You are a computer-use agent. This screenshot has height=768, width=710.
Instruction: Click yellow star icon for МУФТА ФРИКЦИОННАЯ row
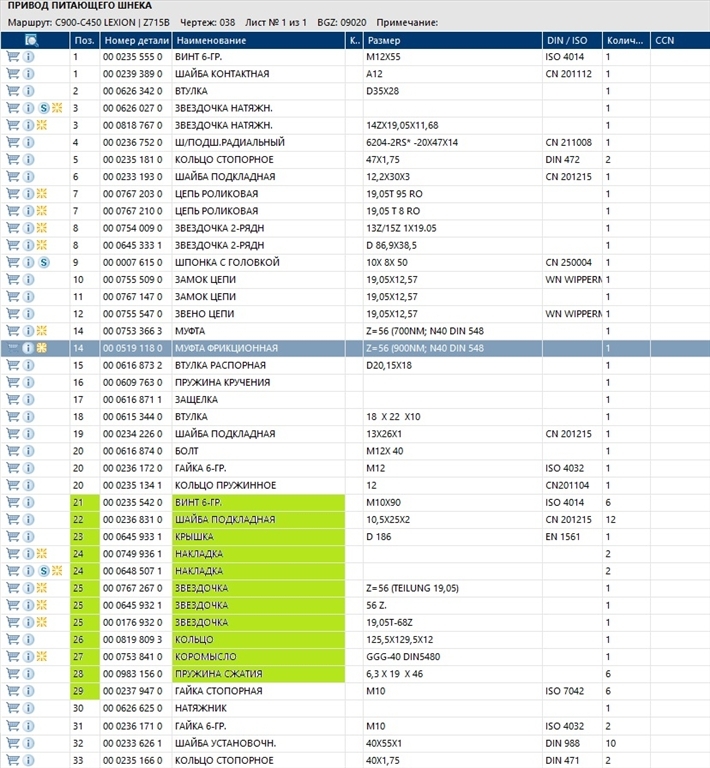pos(42,348)
